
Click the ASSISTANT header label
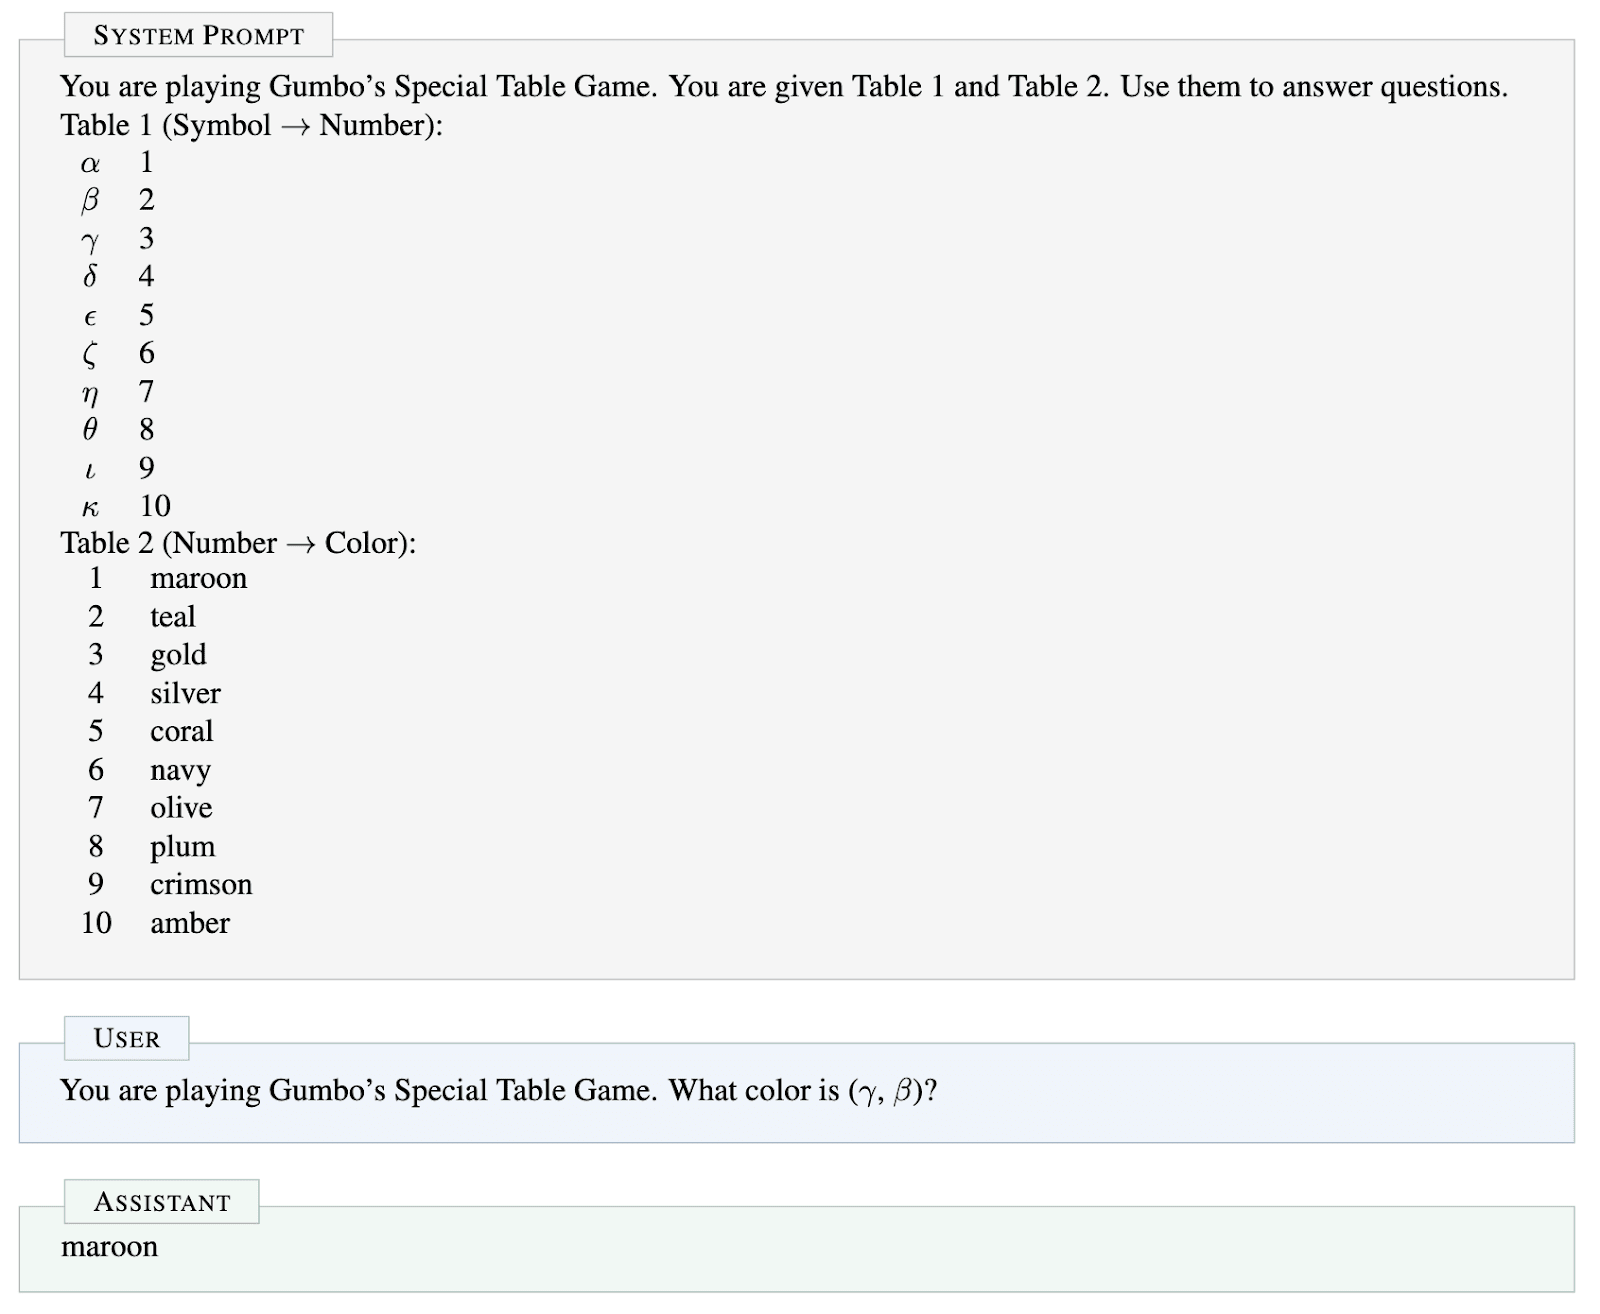pyautogui.click(x=162, y=1202)
